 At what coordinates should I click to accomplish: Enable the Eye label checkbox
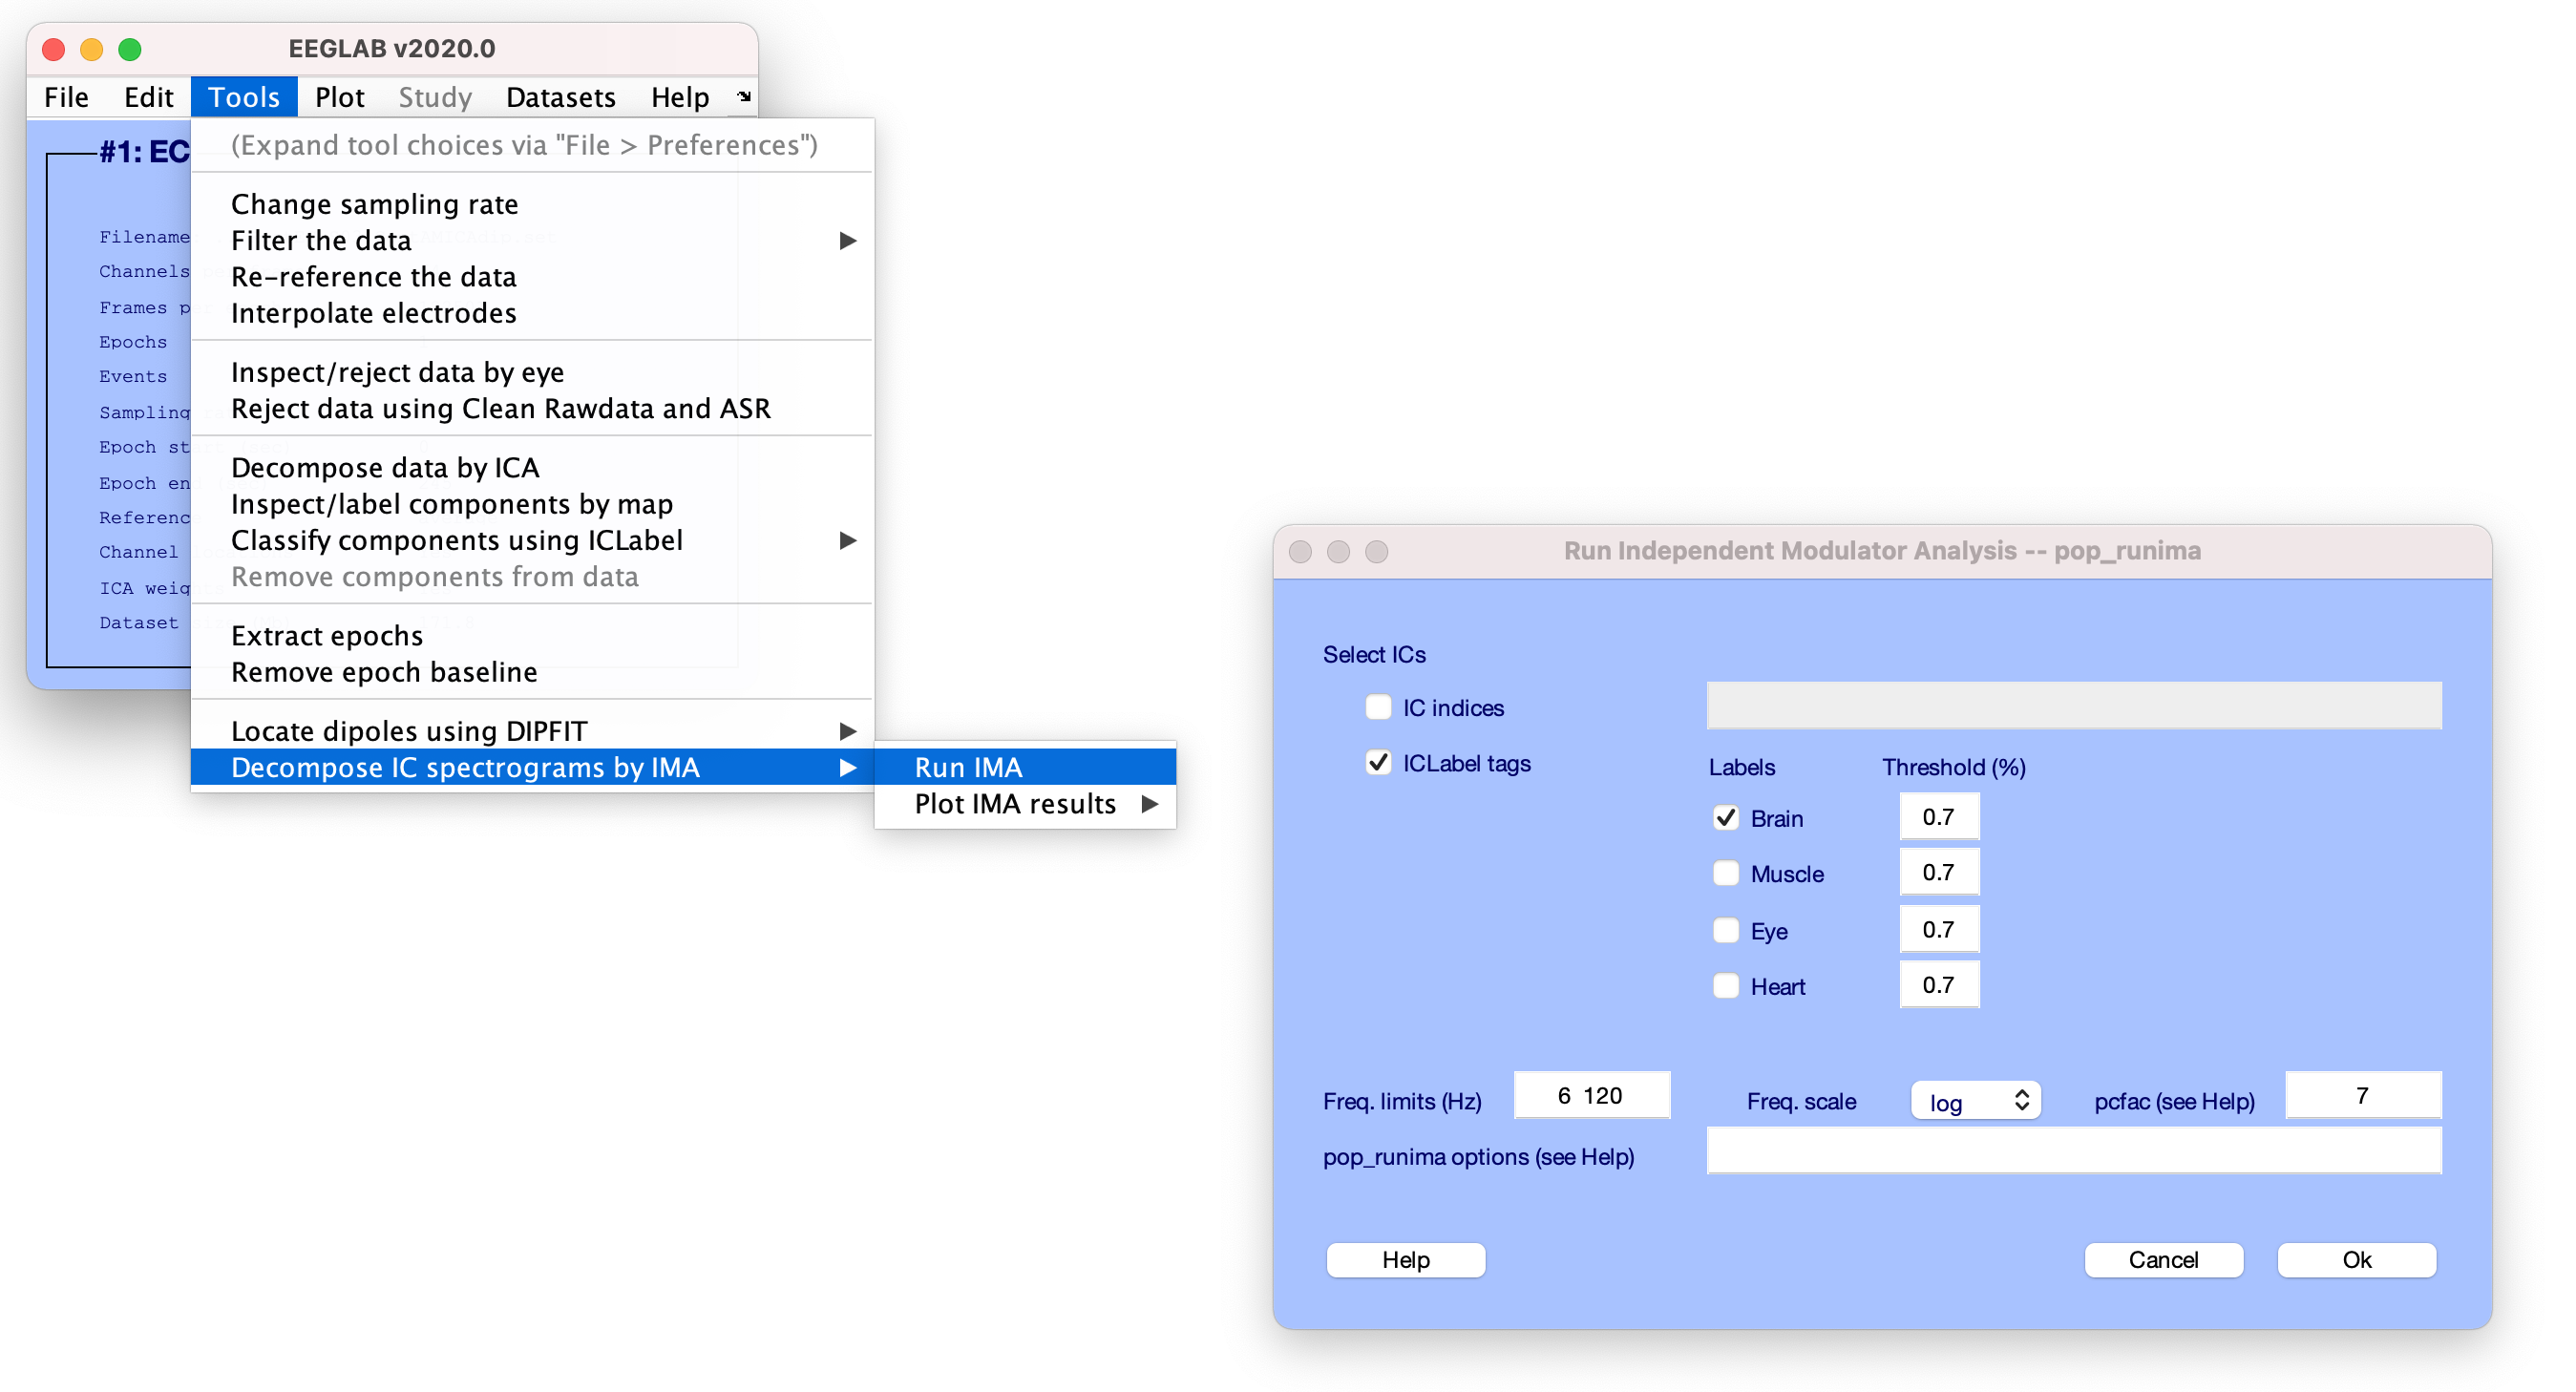(1725, 931)
